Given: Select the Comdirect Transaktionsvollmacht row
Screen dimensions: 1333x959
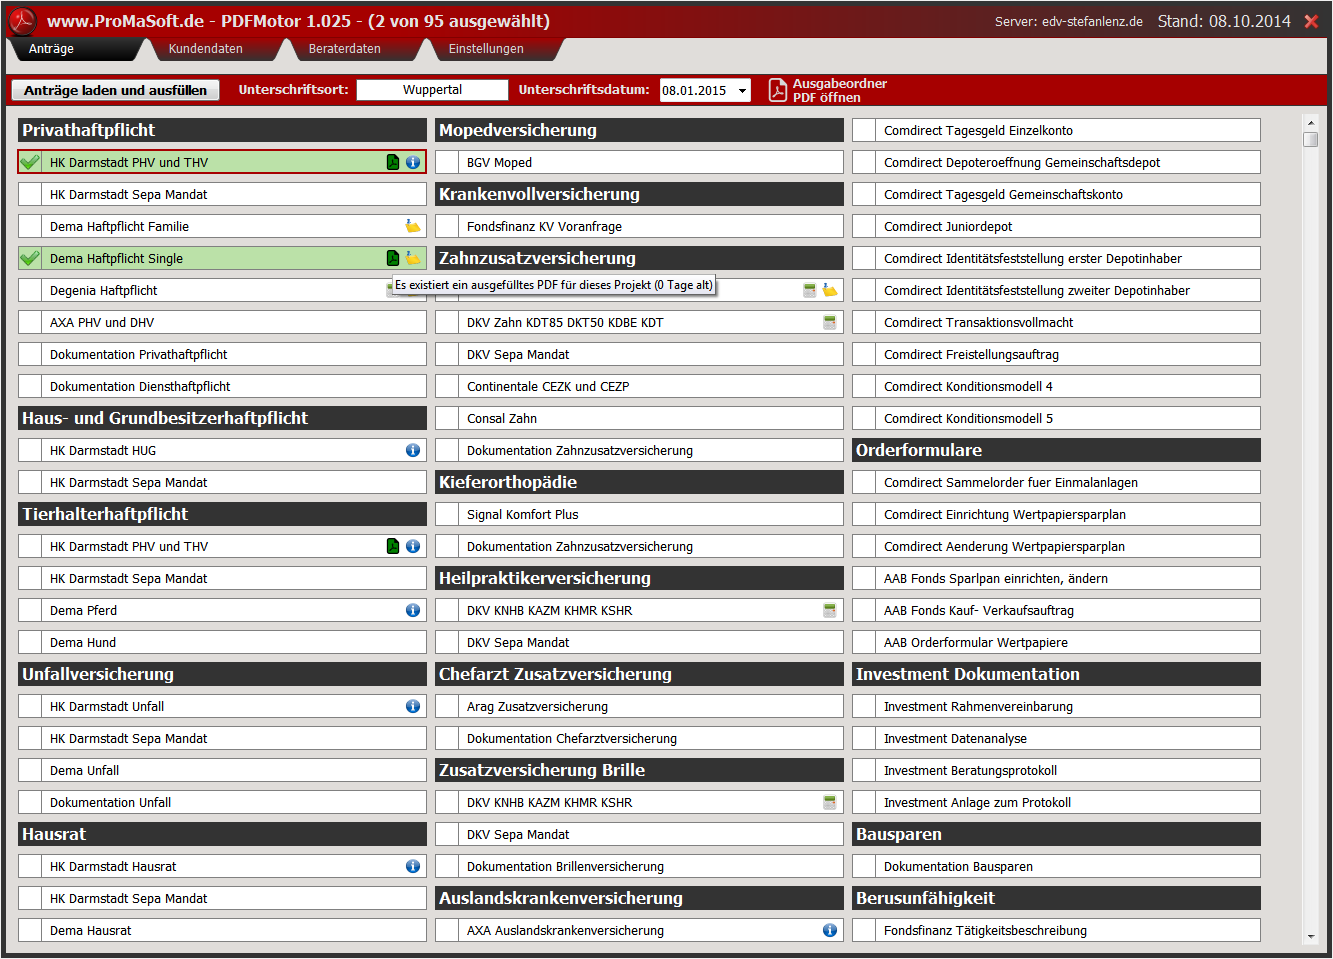Looking at the screenshot, I should tap(1056, 322).
